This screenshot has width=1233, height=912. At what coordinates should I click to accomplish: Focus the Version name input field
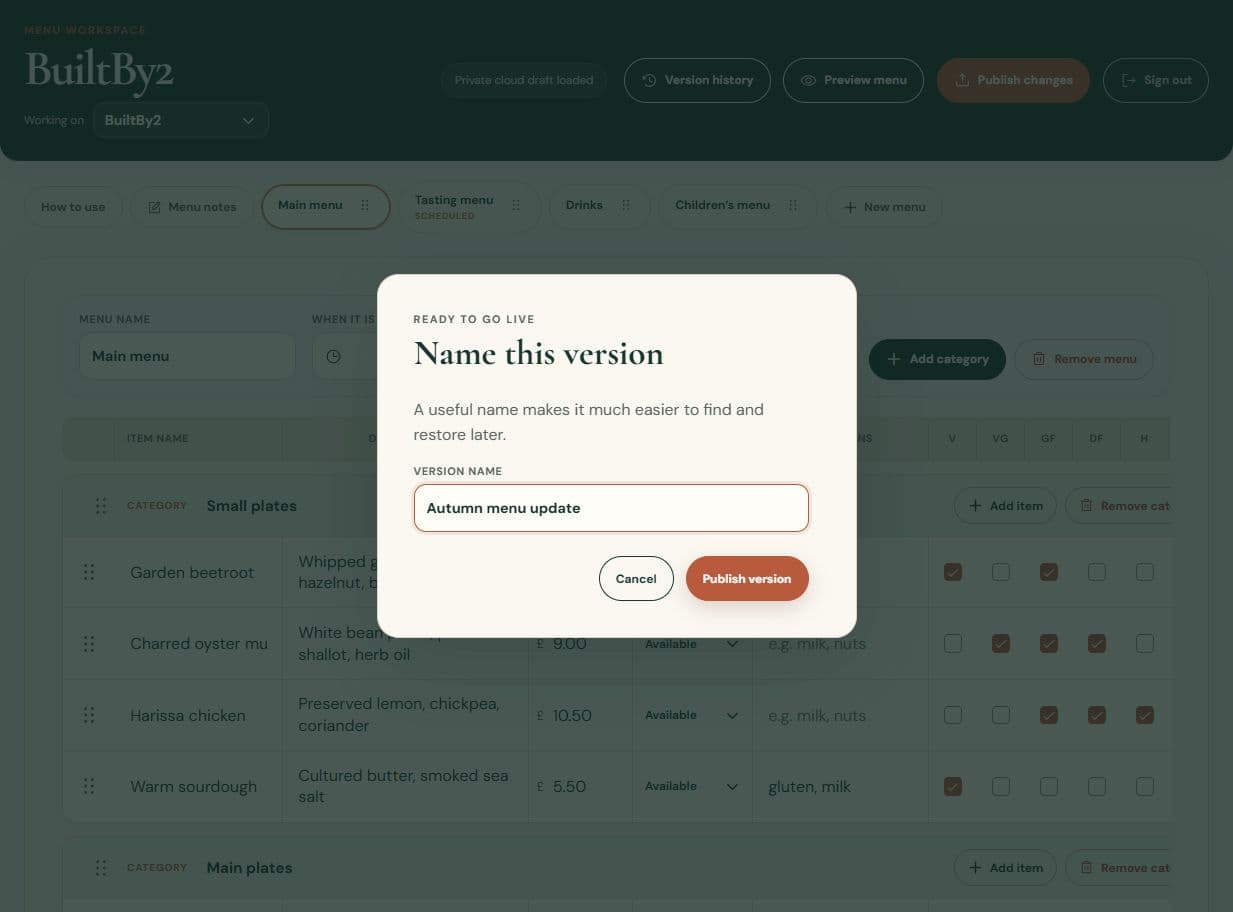(611, 508)
